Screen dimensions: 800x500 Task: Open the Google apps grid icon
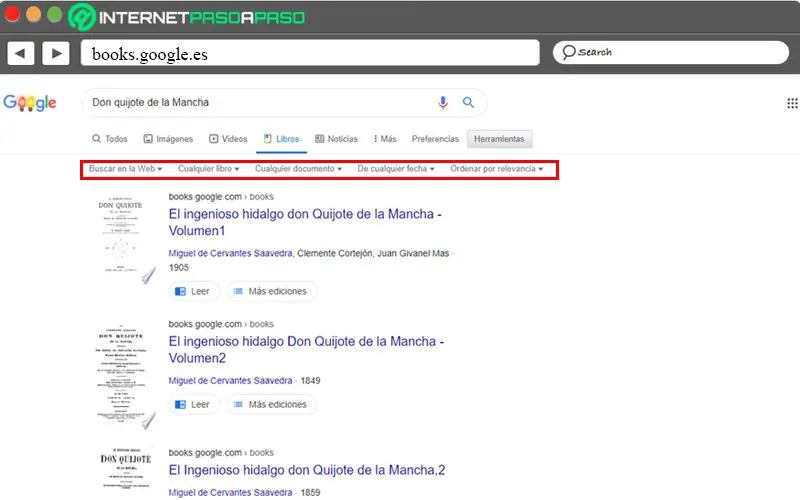(x=792, y=104)
